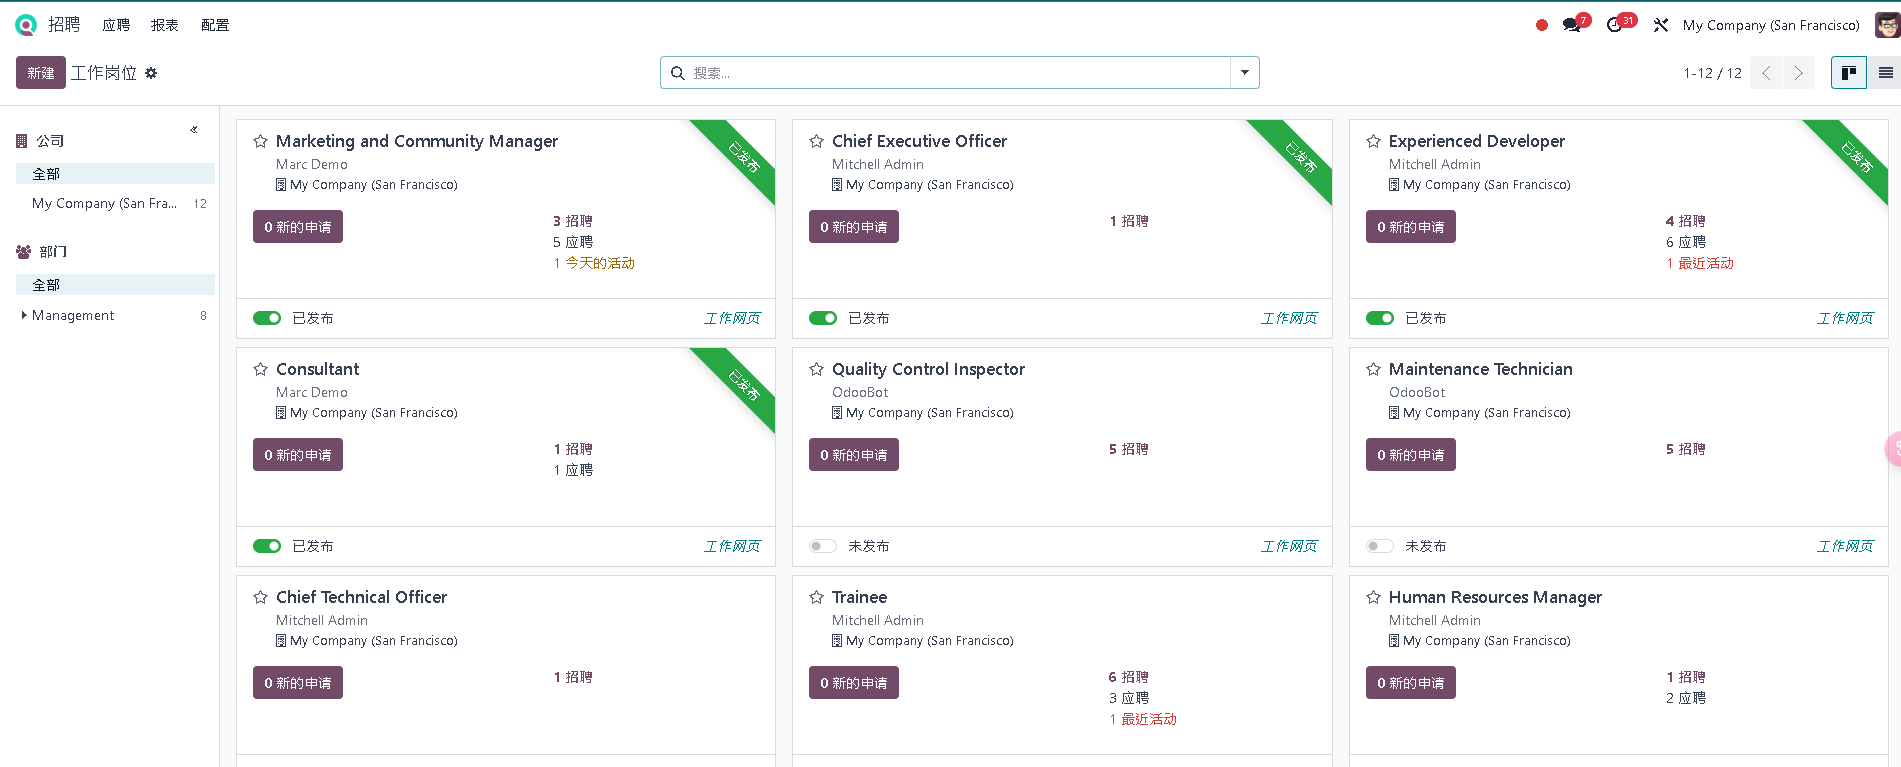Open job positions gear settings
The width and height of the screenshot is (1901, 767).
pyautogui.click(x=151, y=73)
